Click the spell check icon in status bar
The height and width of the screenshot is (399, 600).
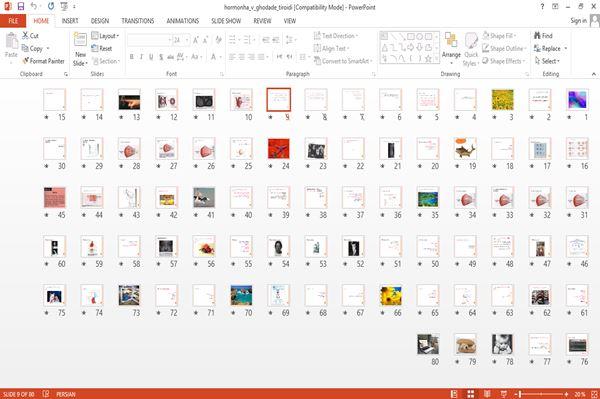pyautogui.click(x=46, y=394)
